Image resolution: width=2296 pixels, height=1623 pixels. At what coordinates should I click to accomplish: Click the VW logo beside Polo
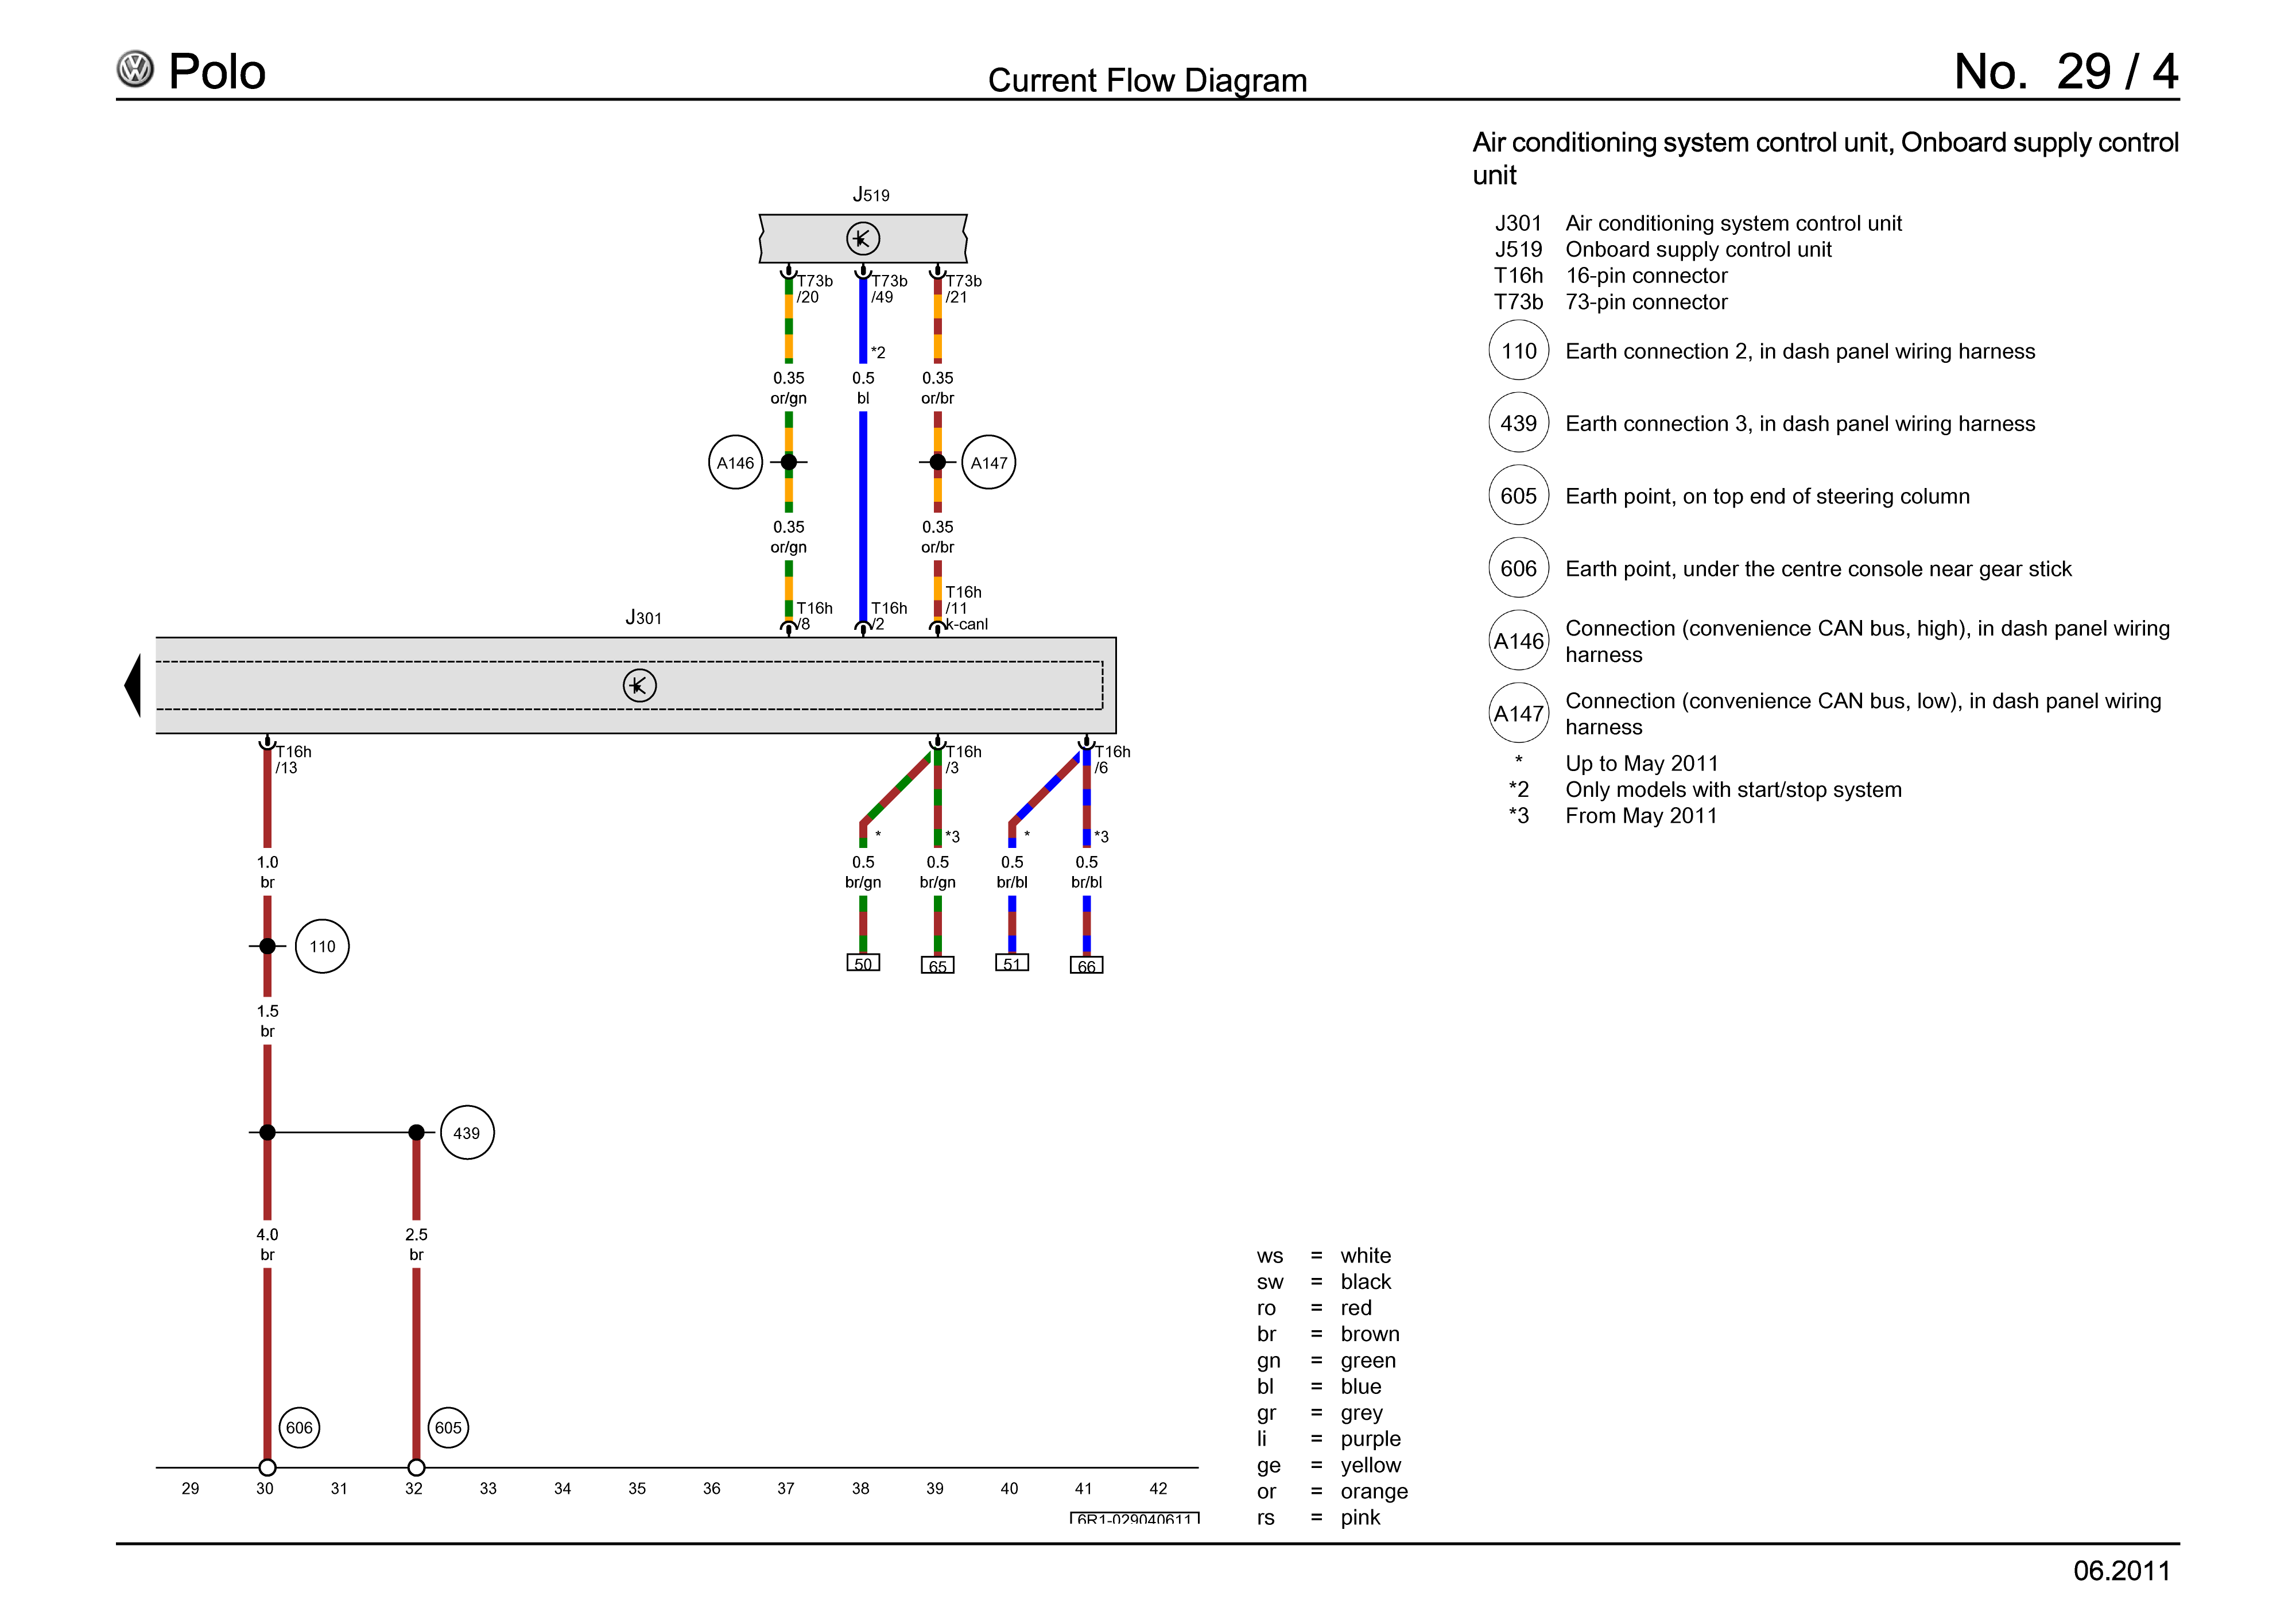click(135, 69)
